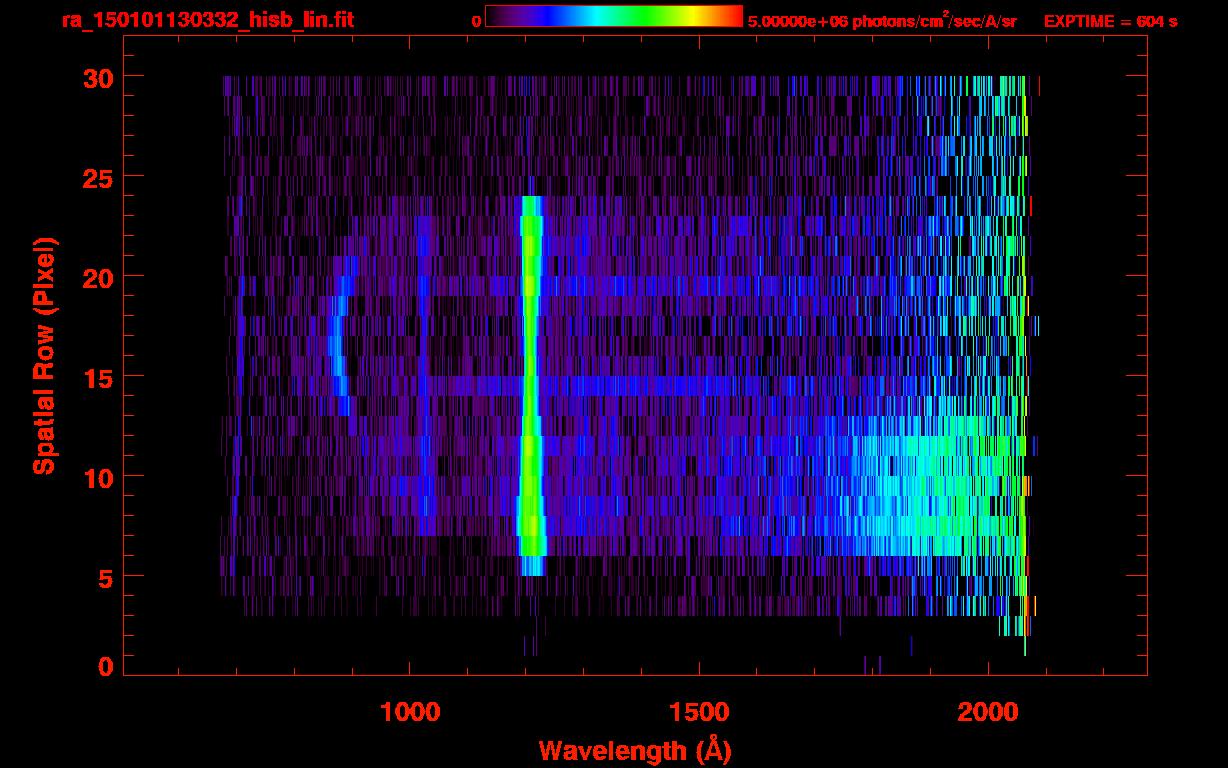Click the bright green emission line near 1216 Å
Image resolution: width=1228 pixels, height=768 pixels.
(x=530, y=380)
